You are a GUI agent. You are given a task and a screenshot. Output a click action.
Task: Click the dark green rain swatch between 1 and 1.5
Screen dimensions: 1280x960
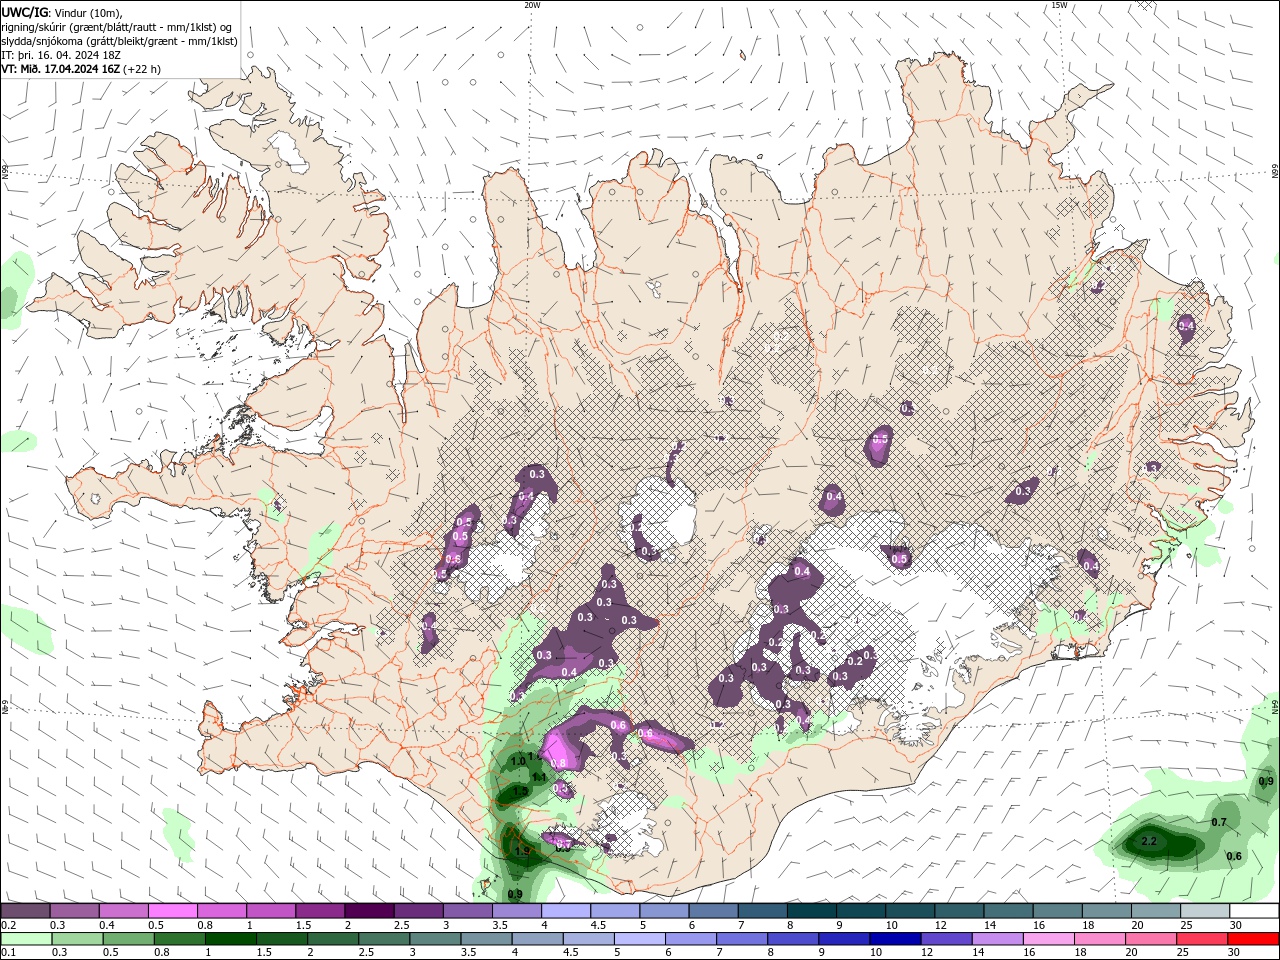click(x=232, y=939)
